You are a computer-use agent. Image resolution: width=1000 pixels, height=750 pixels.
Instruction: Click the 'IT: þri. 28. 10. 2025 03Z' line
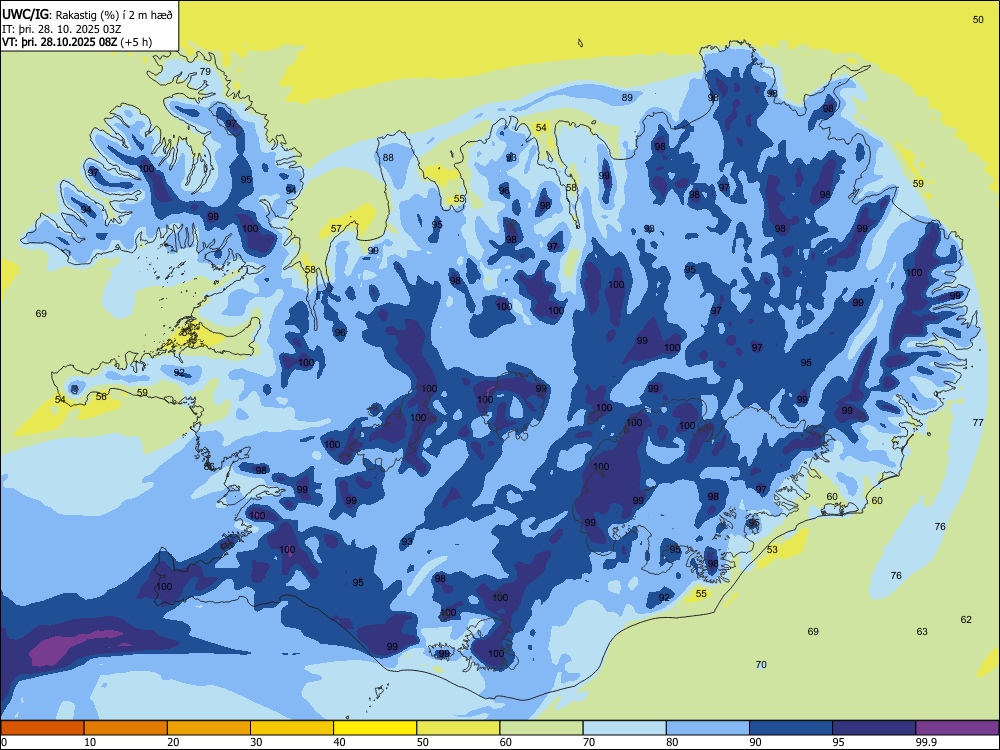[62, 29]
